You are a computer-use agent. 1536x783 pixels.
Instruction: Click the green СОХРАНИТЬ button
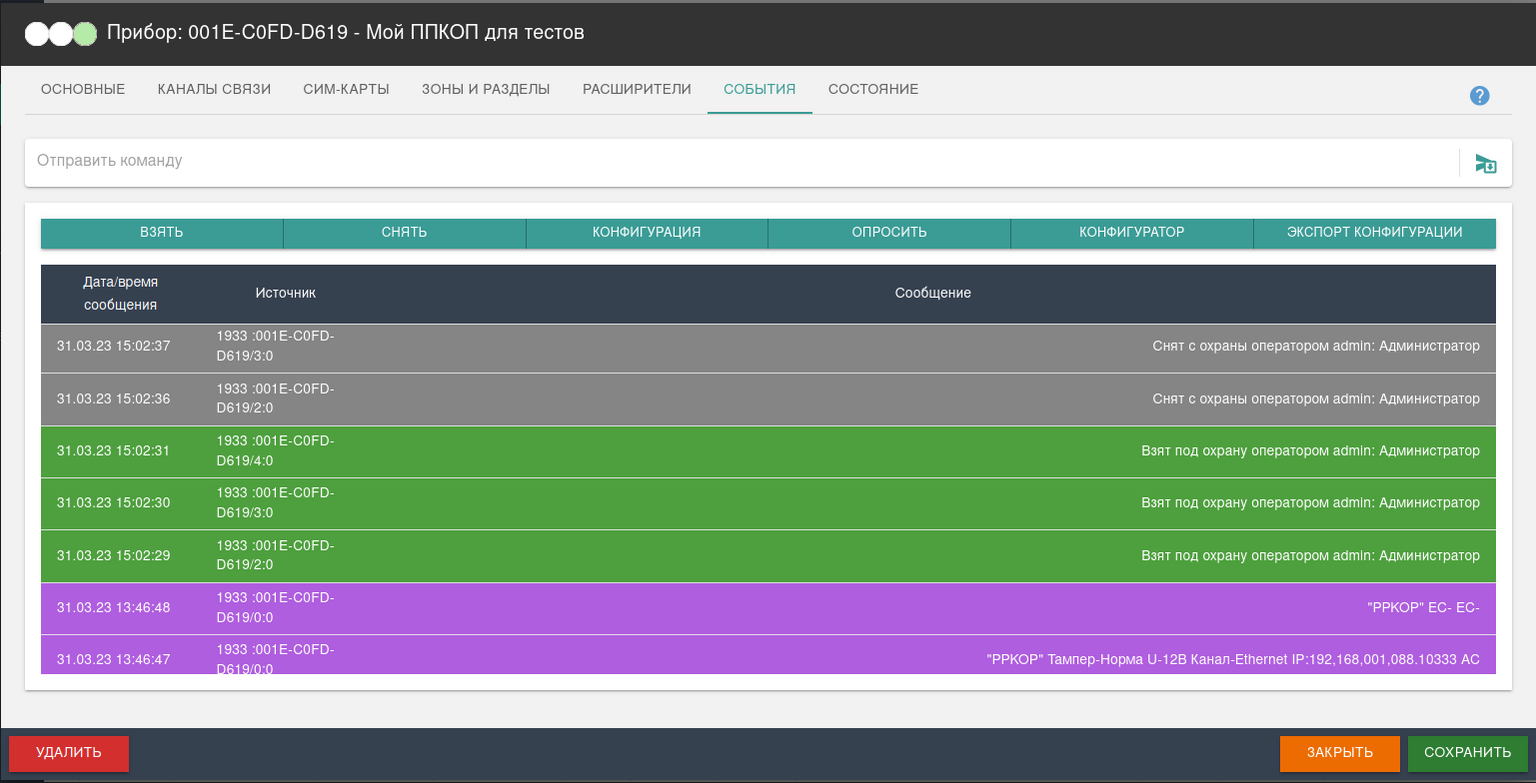point(1467,753)
